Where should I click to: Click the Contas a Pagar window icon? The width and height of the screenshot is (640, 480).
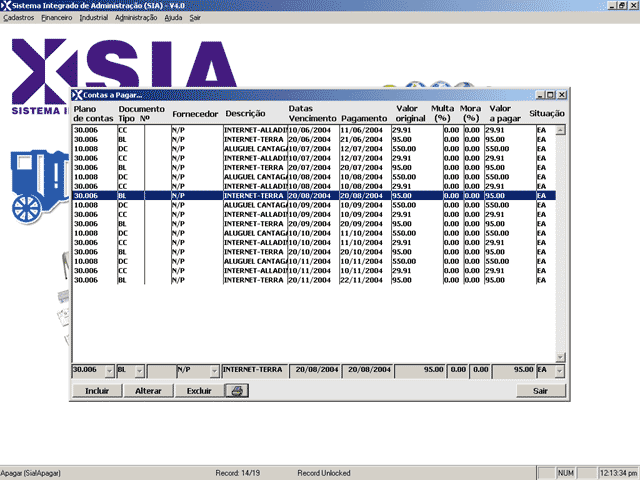pos(78,94)
